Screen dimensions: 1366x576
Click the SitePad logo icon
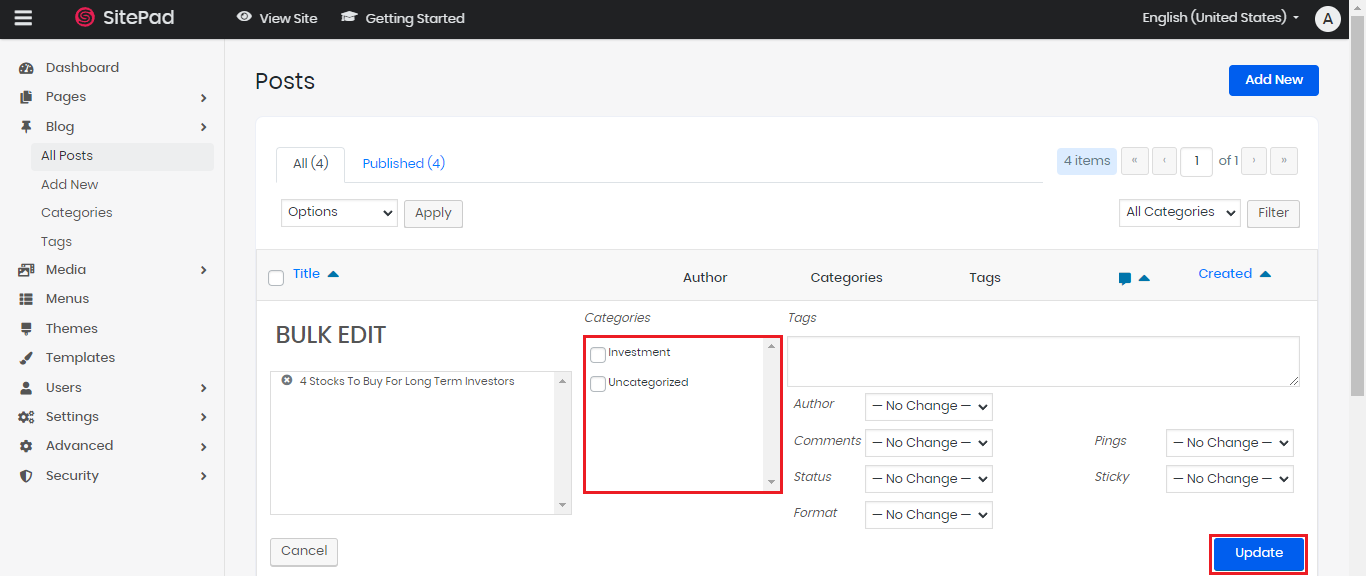click(x=85, y=18)
